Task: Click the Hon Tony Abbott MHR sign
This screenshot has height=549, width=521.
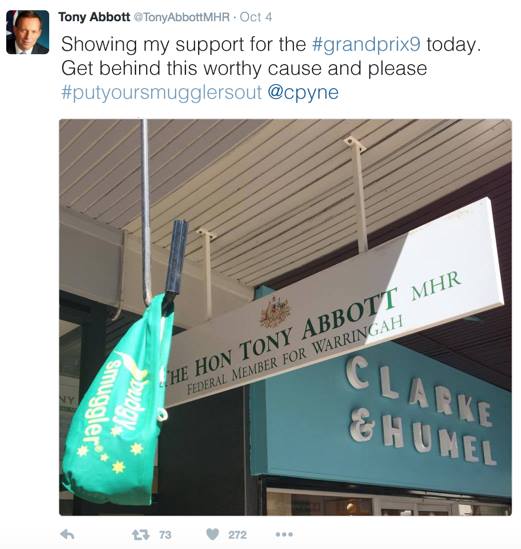Action: 333,303
